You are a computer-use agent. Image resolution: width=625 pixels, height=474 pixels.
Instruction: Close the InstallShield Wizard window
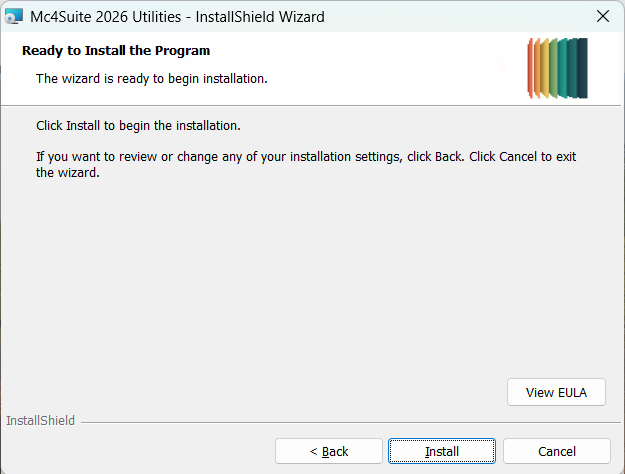pos(602,17)
